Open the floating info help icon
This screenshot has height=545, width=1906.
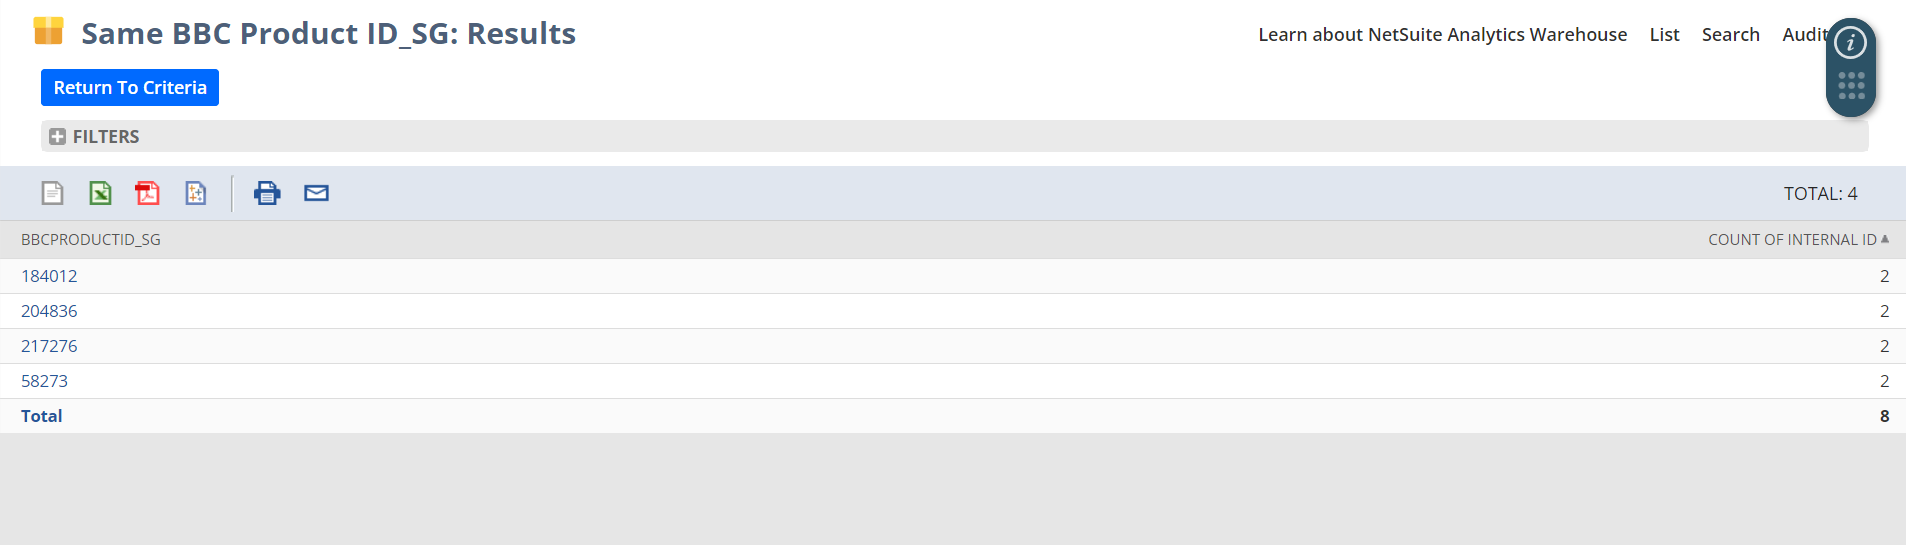click(1850, 43)
